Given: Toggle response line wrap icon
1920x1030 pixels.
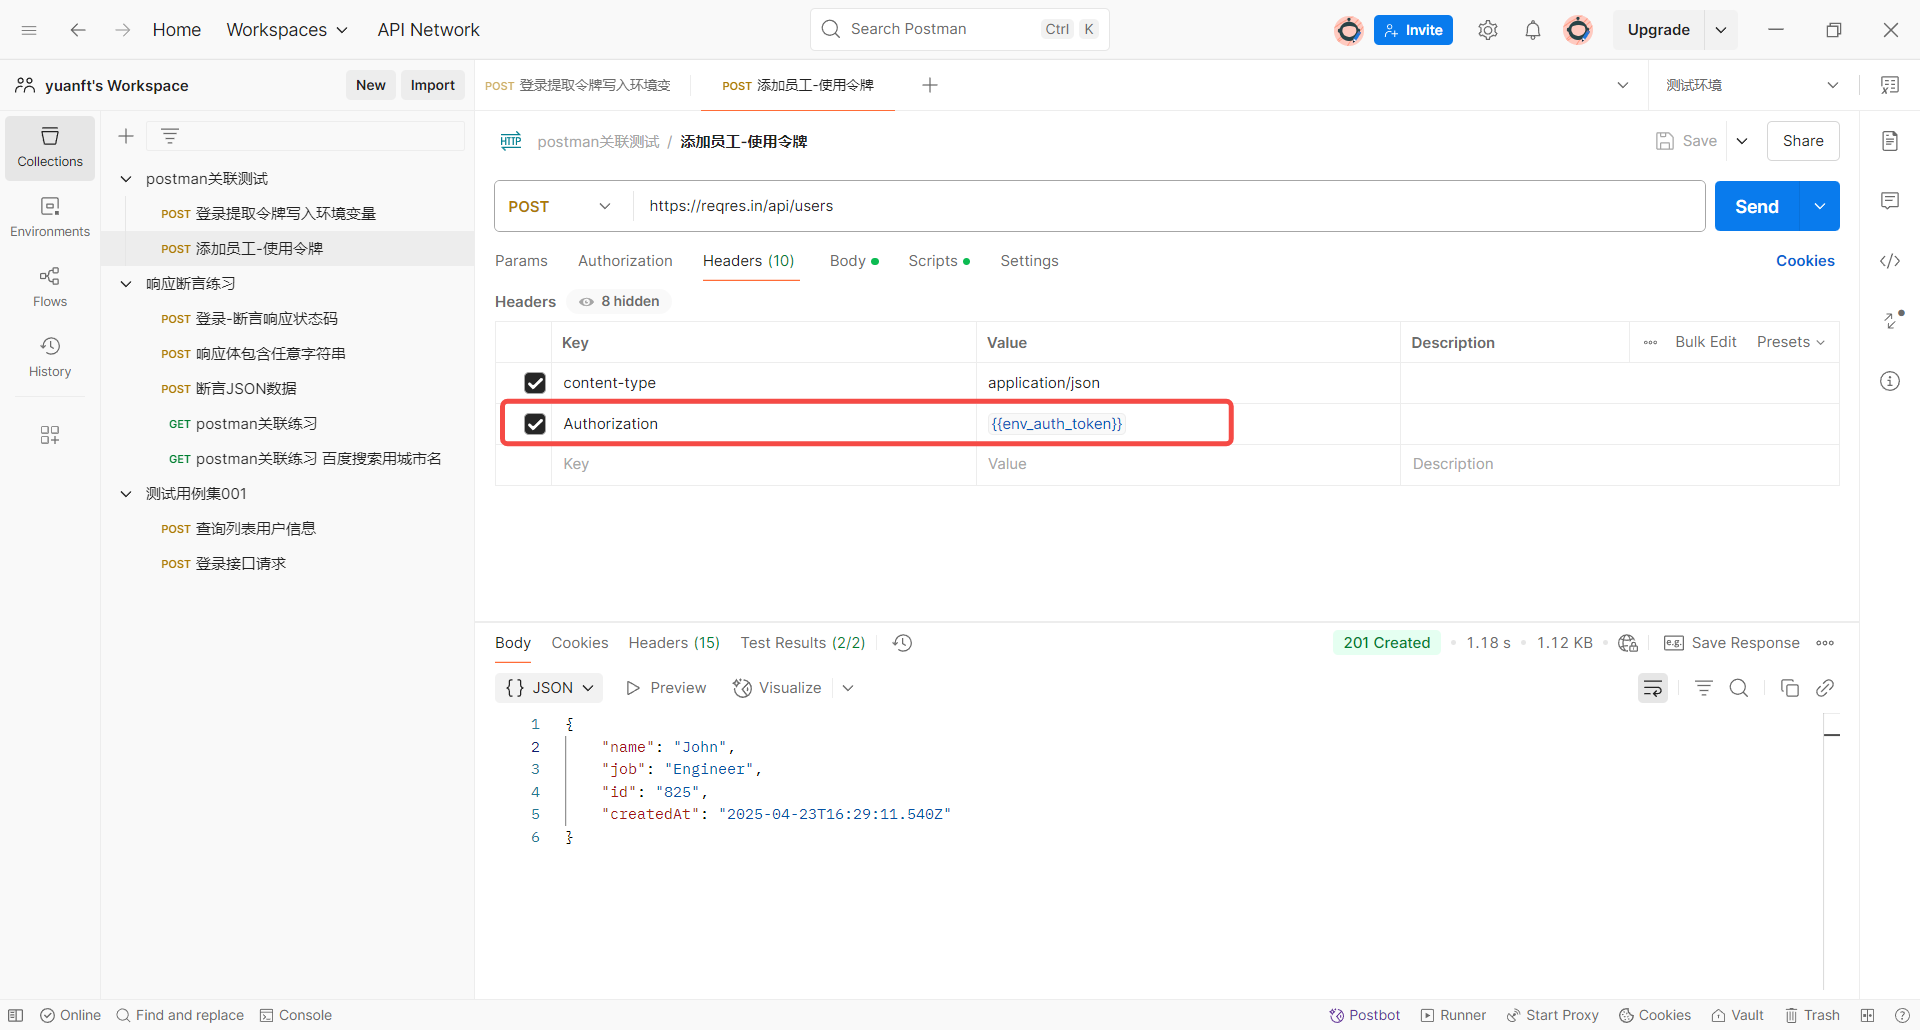Looking at the screenshot, I should 1653,688.
